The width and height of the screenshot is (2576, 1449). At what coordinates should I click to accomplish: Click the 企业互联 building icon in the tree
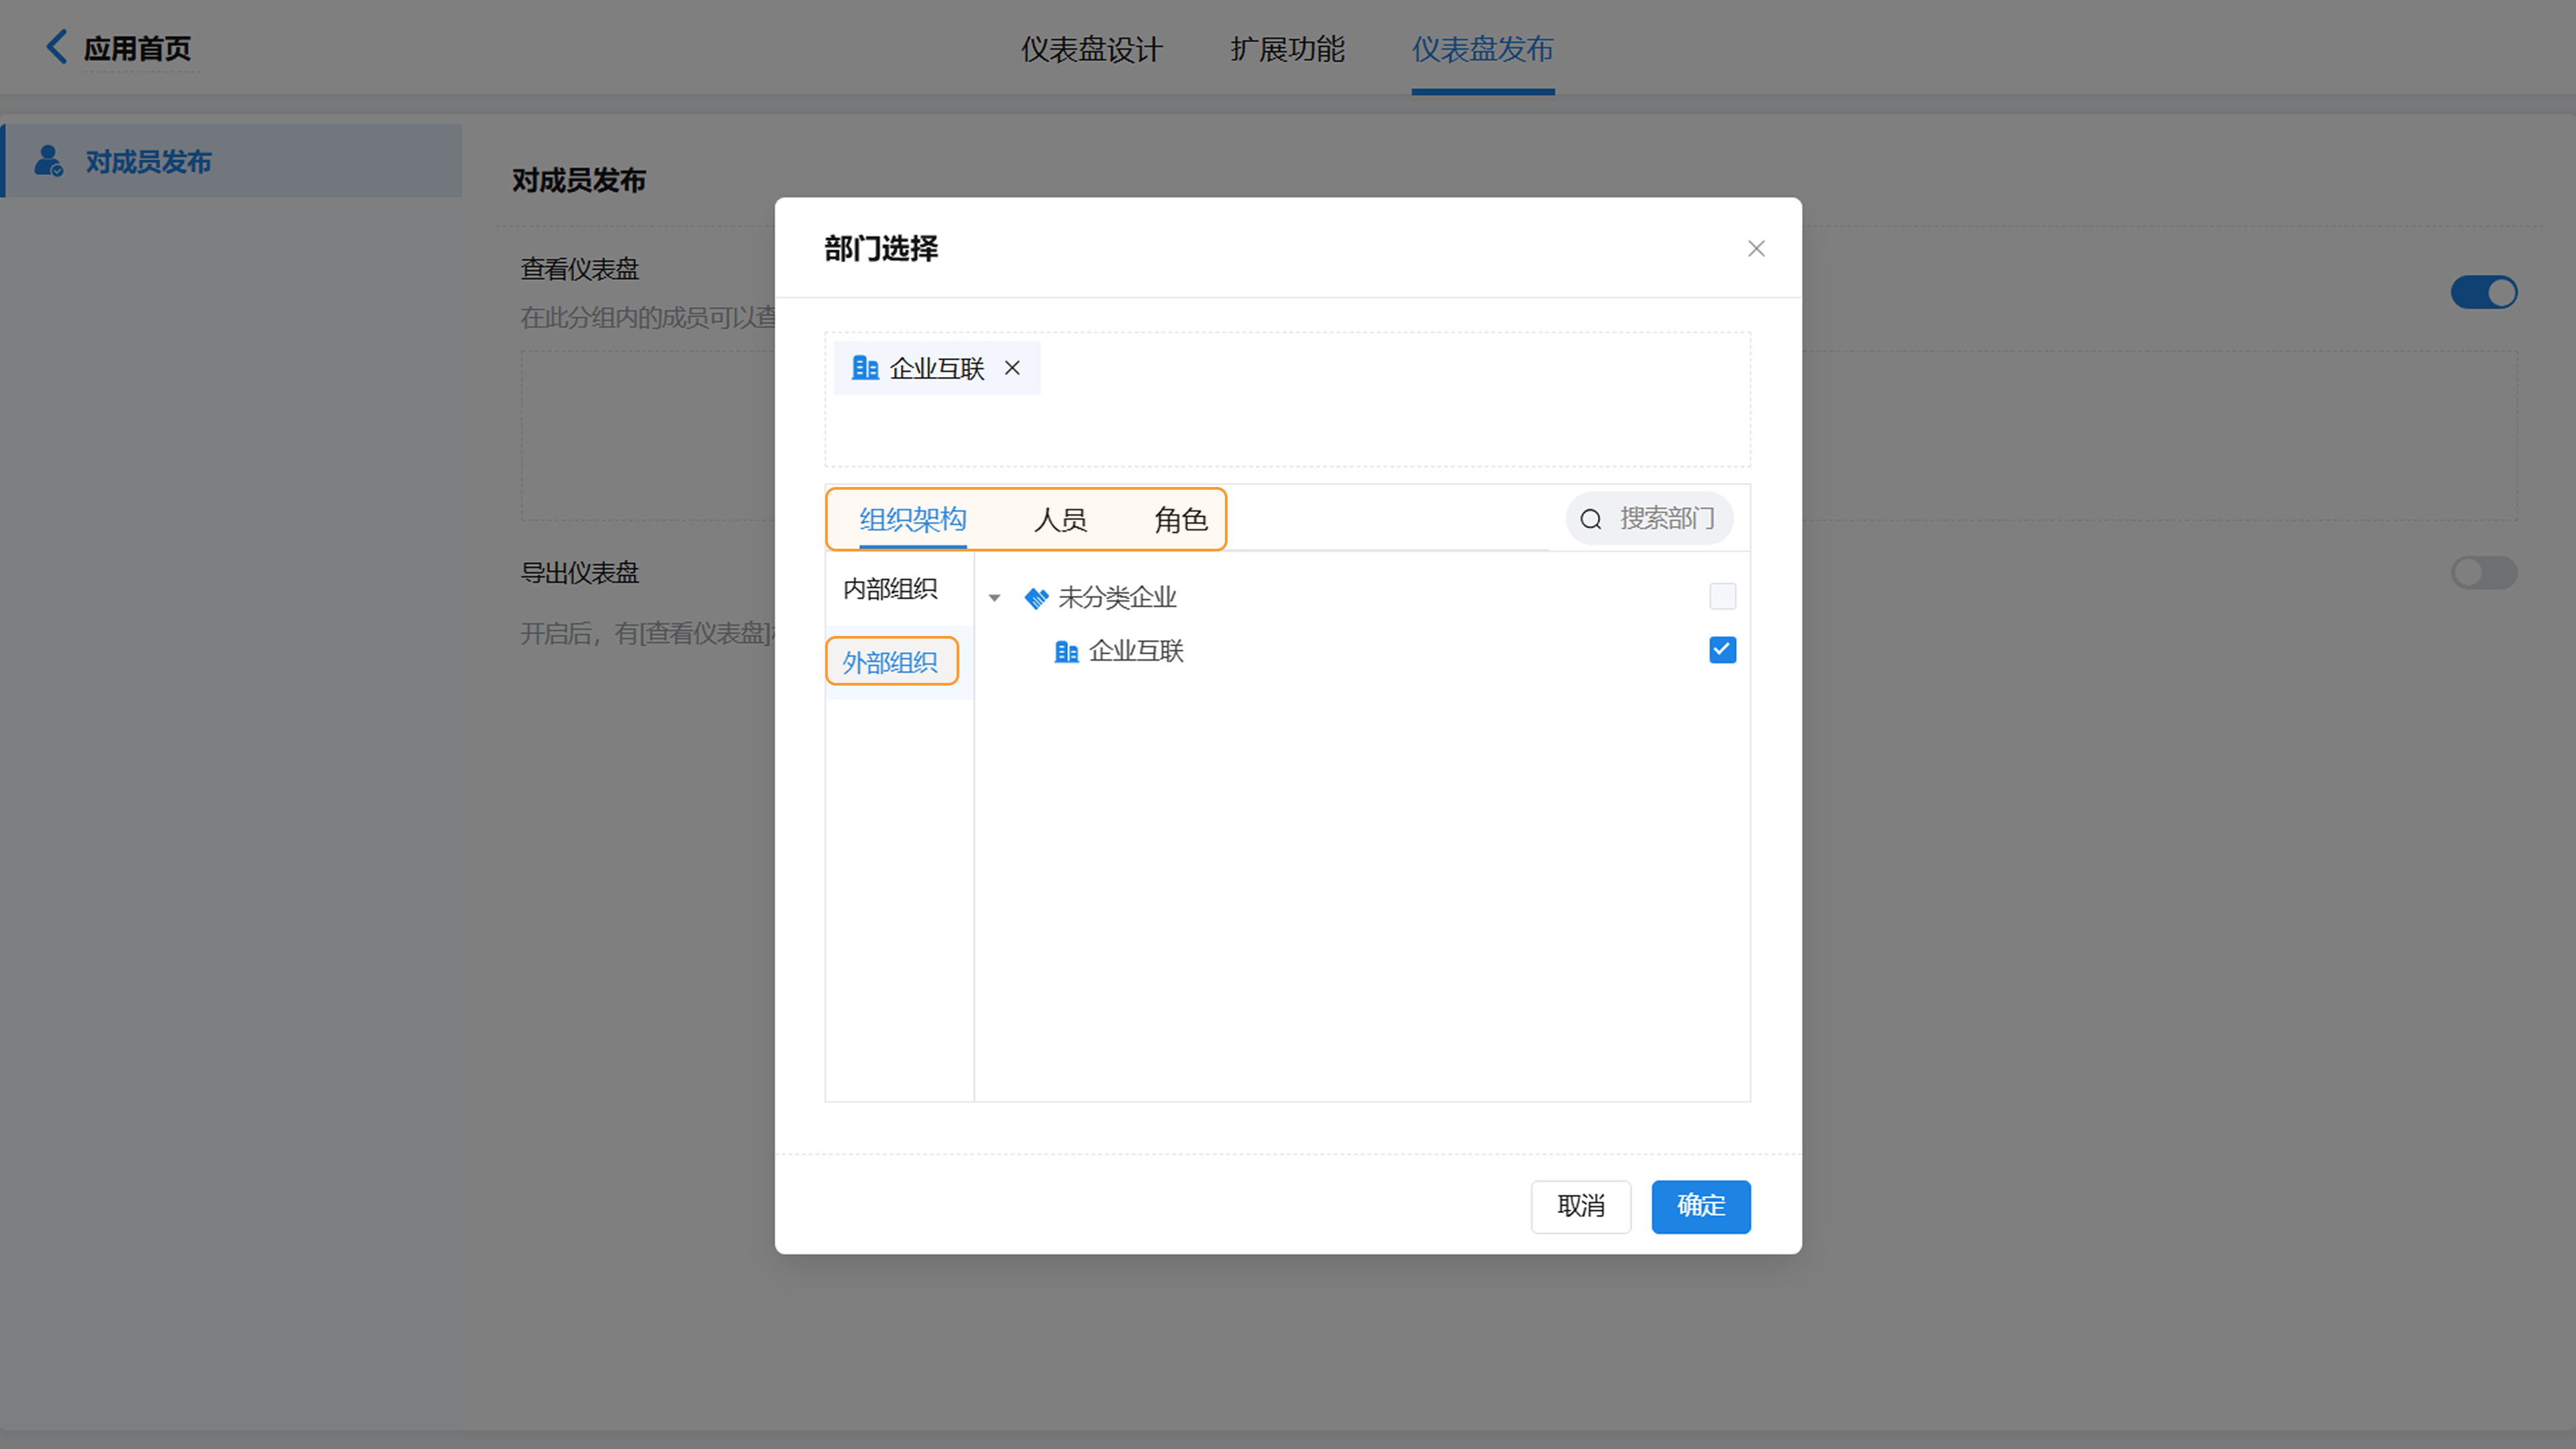pyautogui.click(x=1066, y=652)
